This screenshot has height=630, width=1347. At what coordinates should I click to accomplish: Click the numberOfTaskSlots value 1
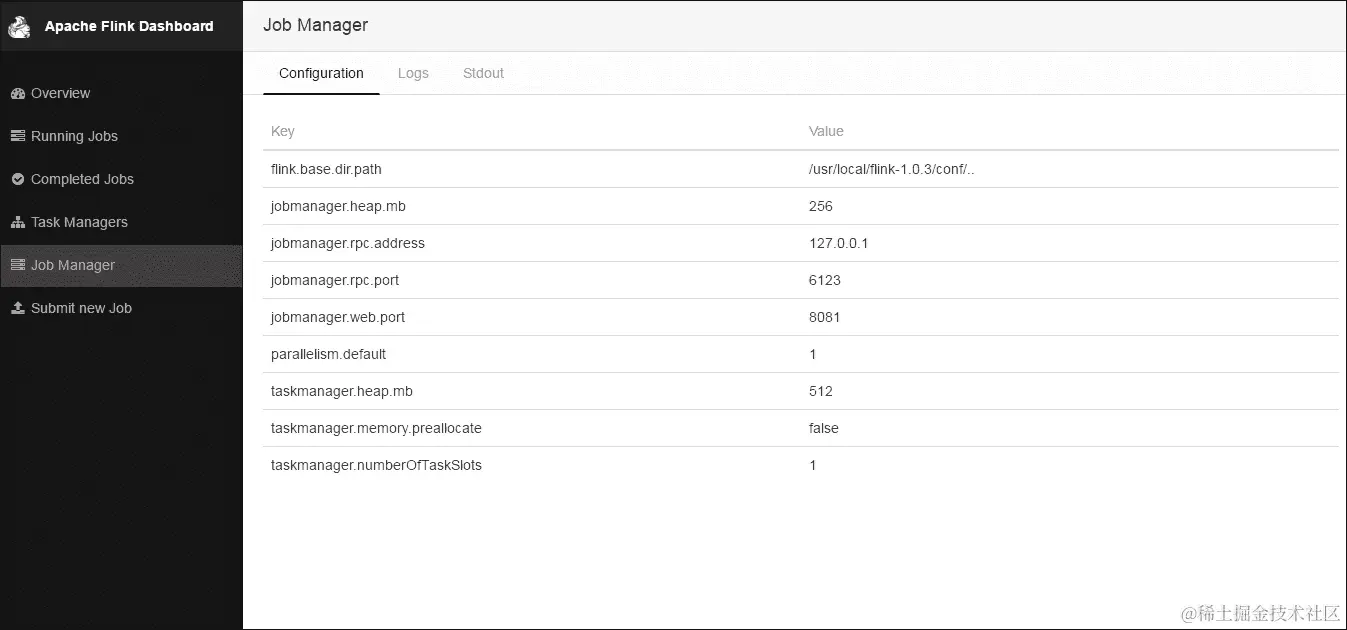coord(813,465)
